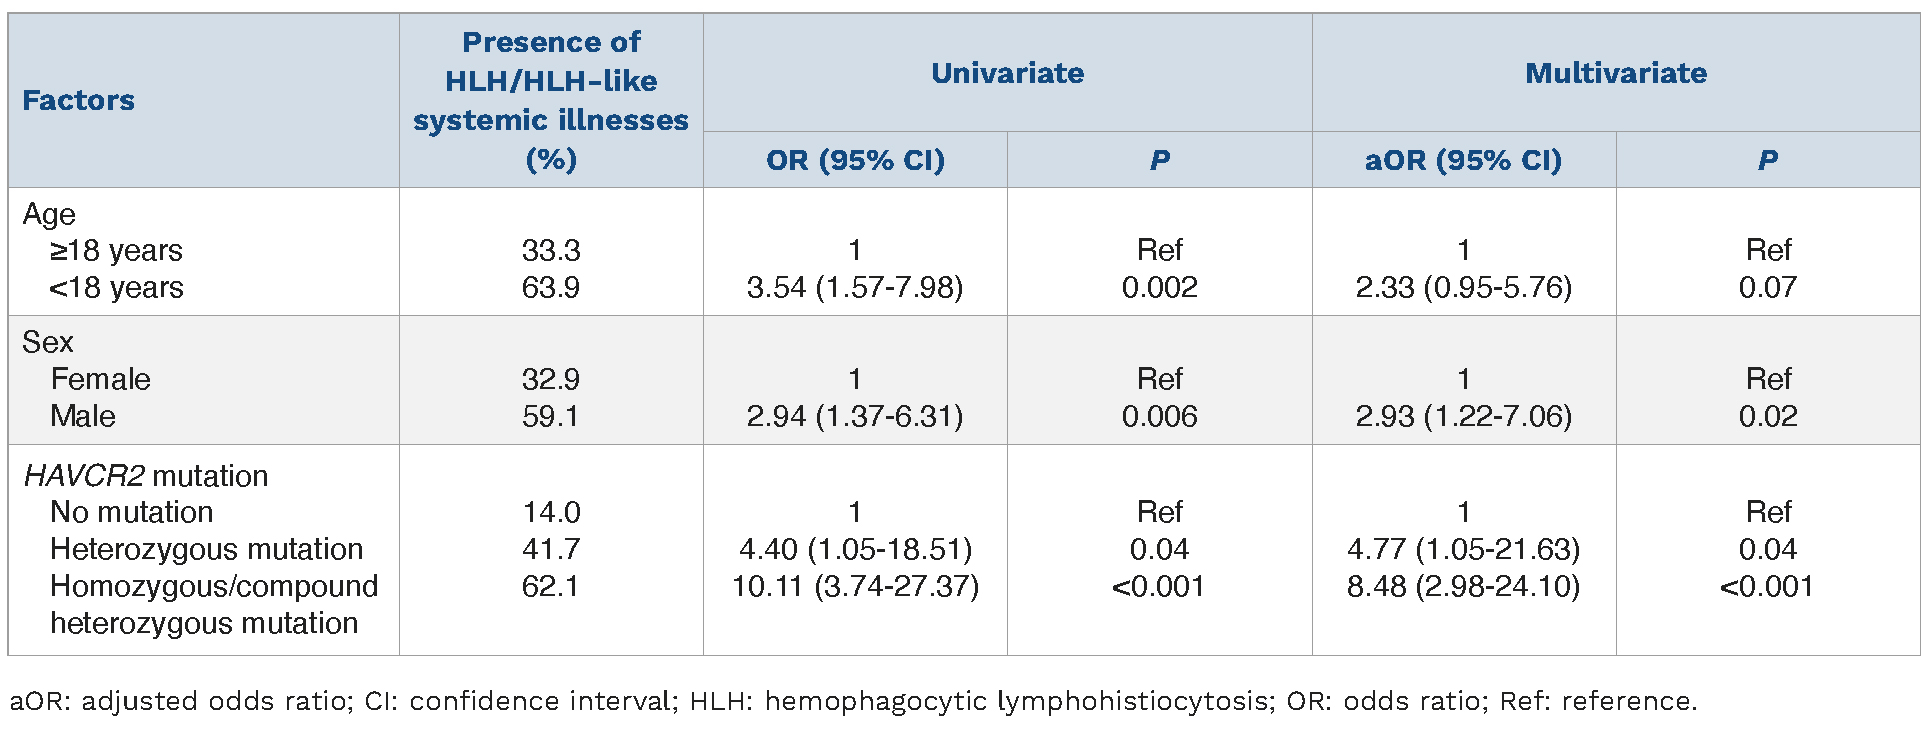Viewport: 1929px width, 735px height.
Task: Select the "Presence of HLH/HLH-like systemic illnesses" header
Action: click(551, 100)
